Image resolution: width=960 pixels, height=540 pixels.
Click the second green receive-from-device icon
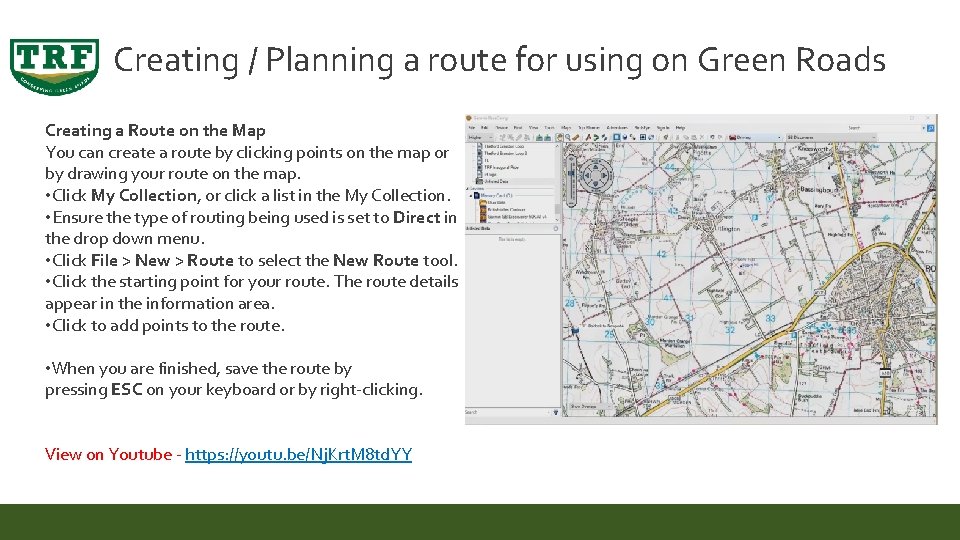pyautogui.click(x=547, y=137)
